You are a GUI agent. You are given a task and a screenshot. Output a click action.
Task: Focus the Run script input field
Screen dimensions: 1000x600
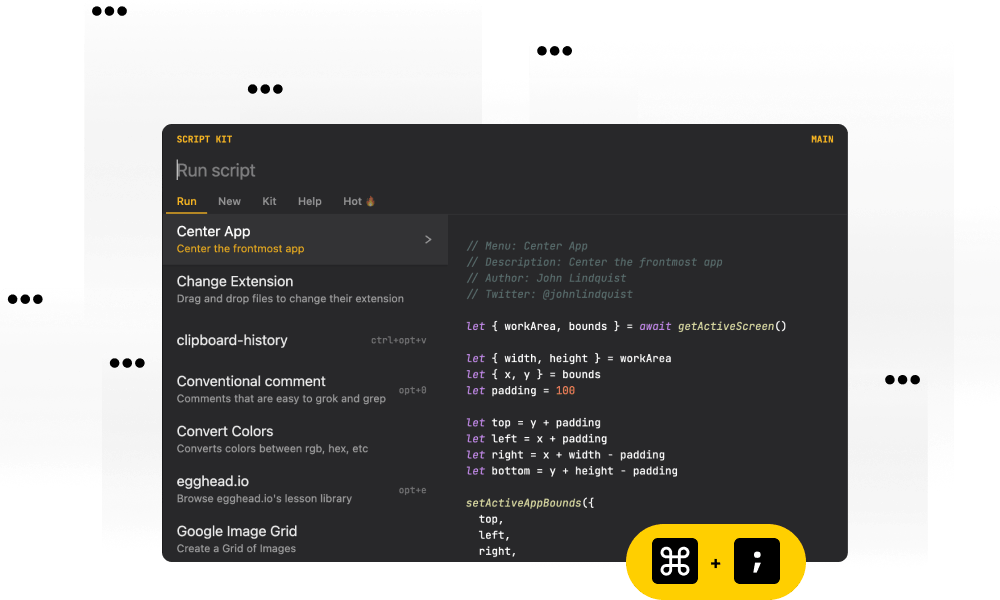504,170
